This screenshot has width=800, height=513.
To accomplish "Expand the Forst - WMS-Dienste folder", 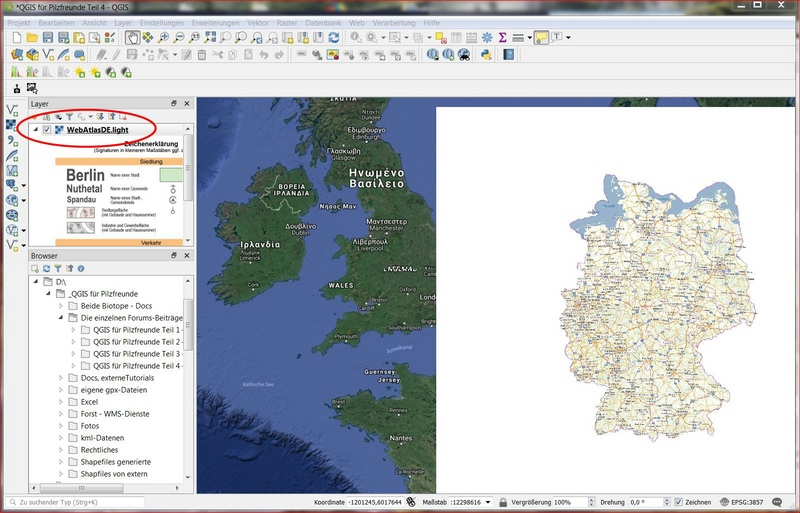I will (x=60, y=413).
